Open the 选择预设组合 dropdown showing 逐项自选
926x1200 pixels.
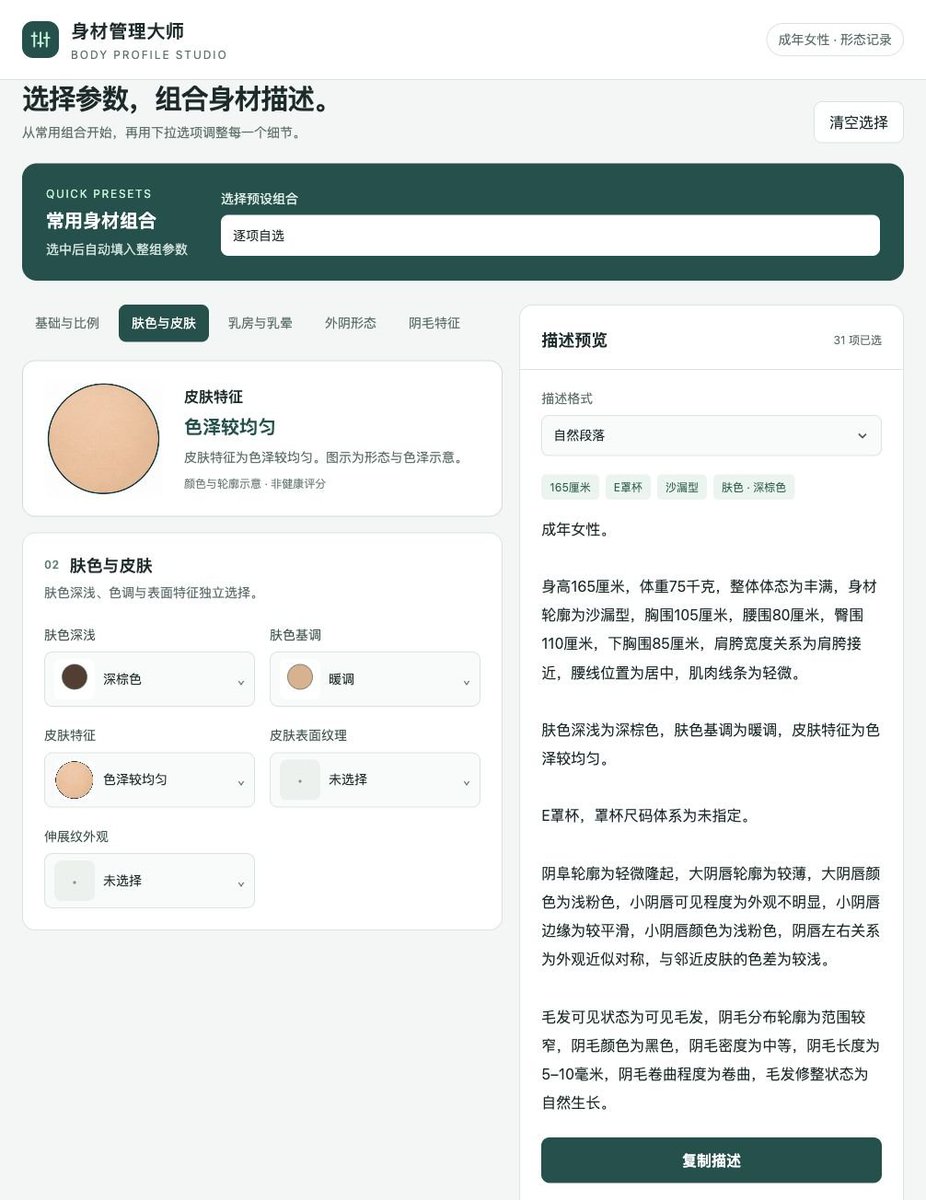click(550, 235)
